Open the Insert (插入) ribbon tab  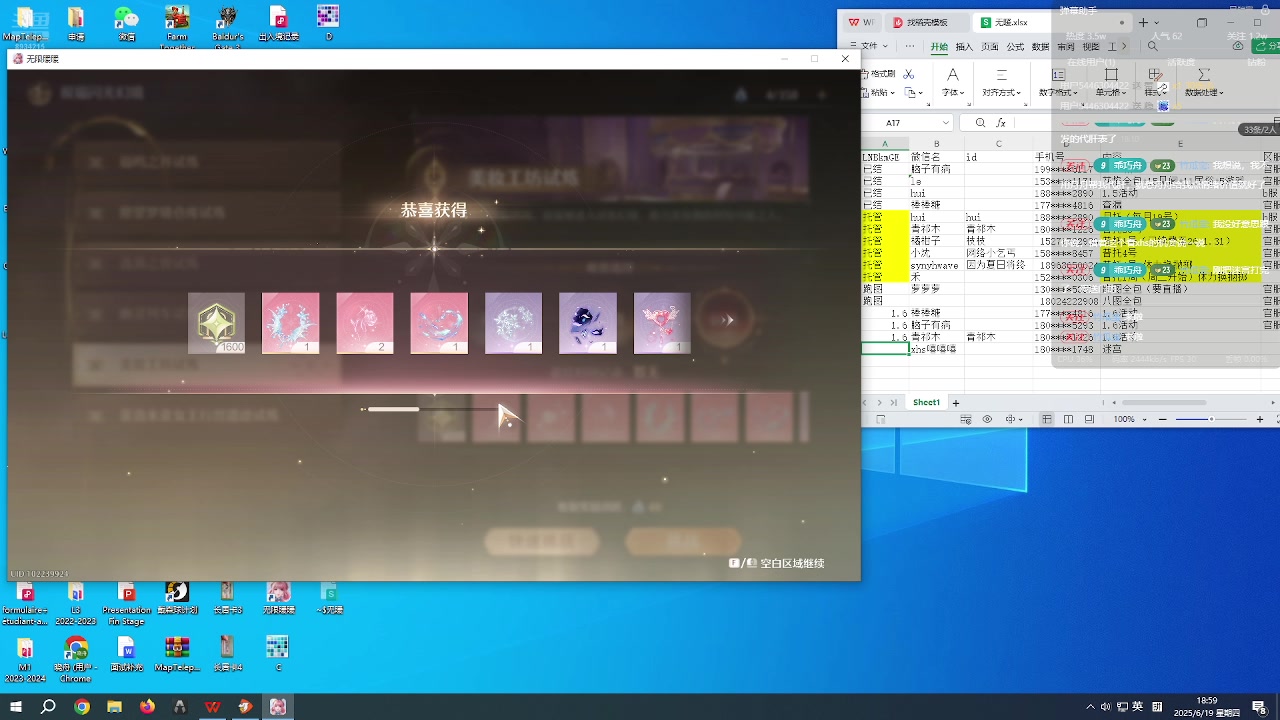coord(964,46)
